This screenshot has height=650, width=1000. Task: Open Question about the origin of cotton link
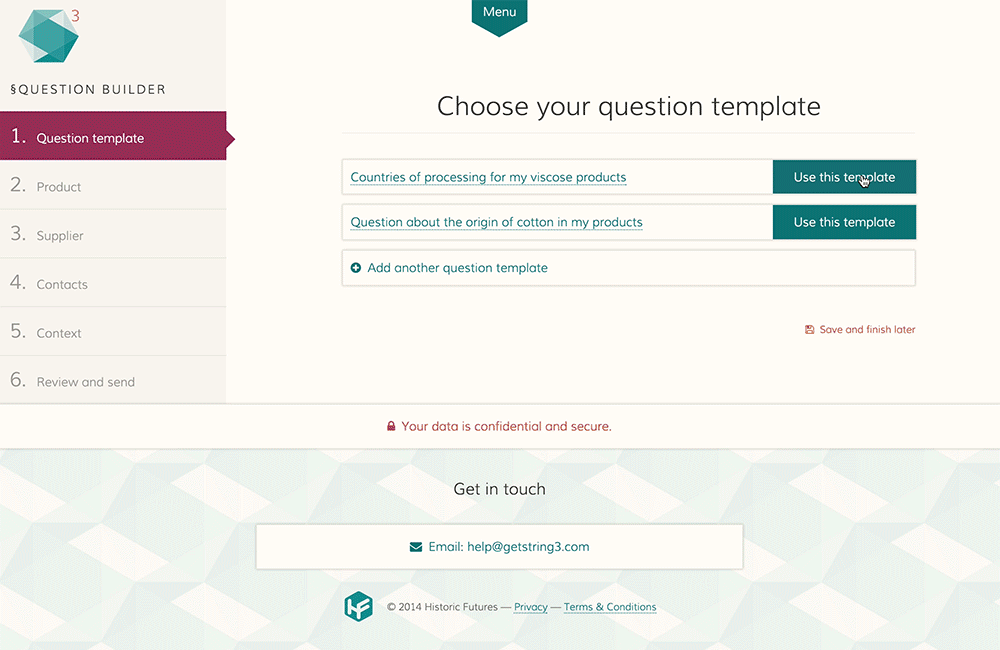[496, 222]
